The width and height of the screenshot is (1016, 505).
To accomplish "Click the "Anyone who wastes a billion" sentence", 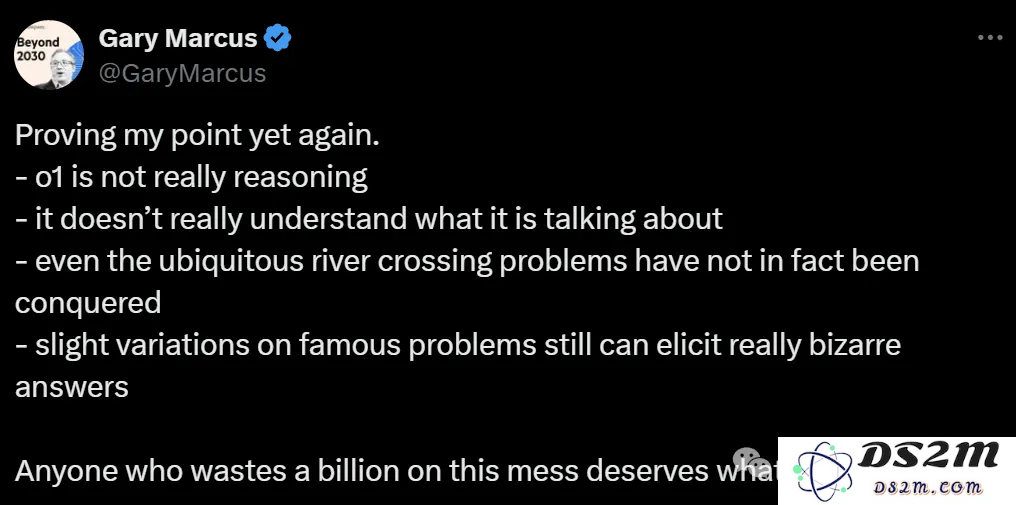I will pos(396,471).
